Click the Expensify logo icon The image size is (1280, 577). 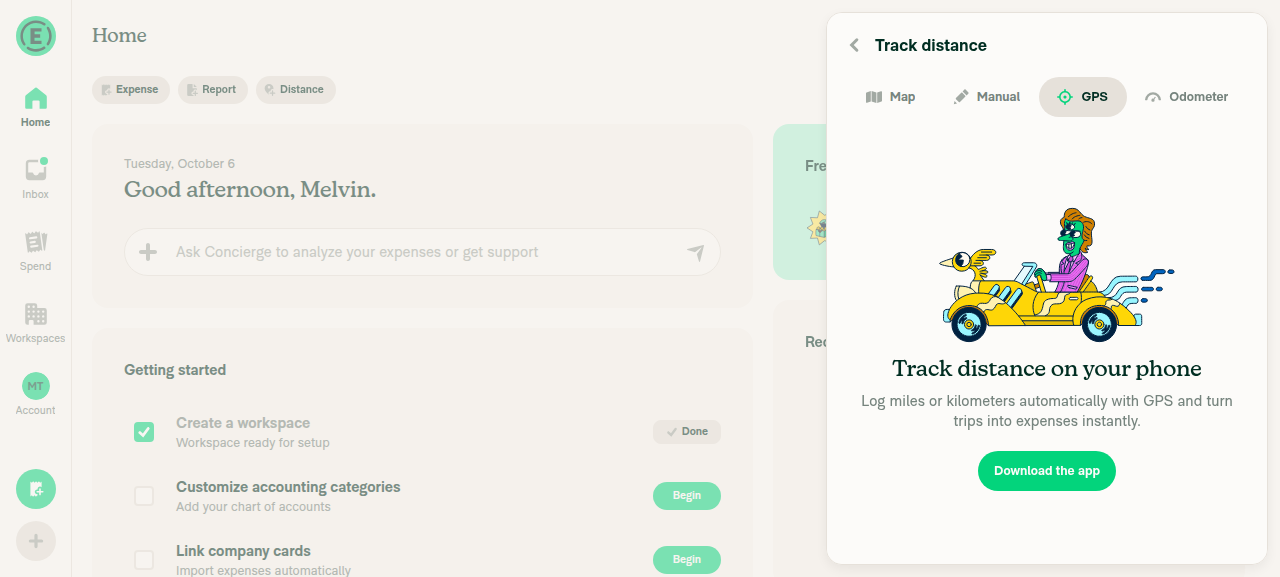point(36,36)
